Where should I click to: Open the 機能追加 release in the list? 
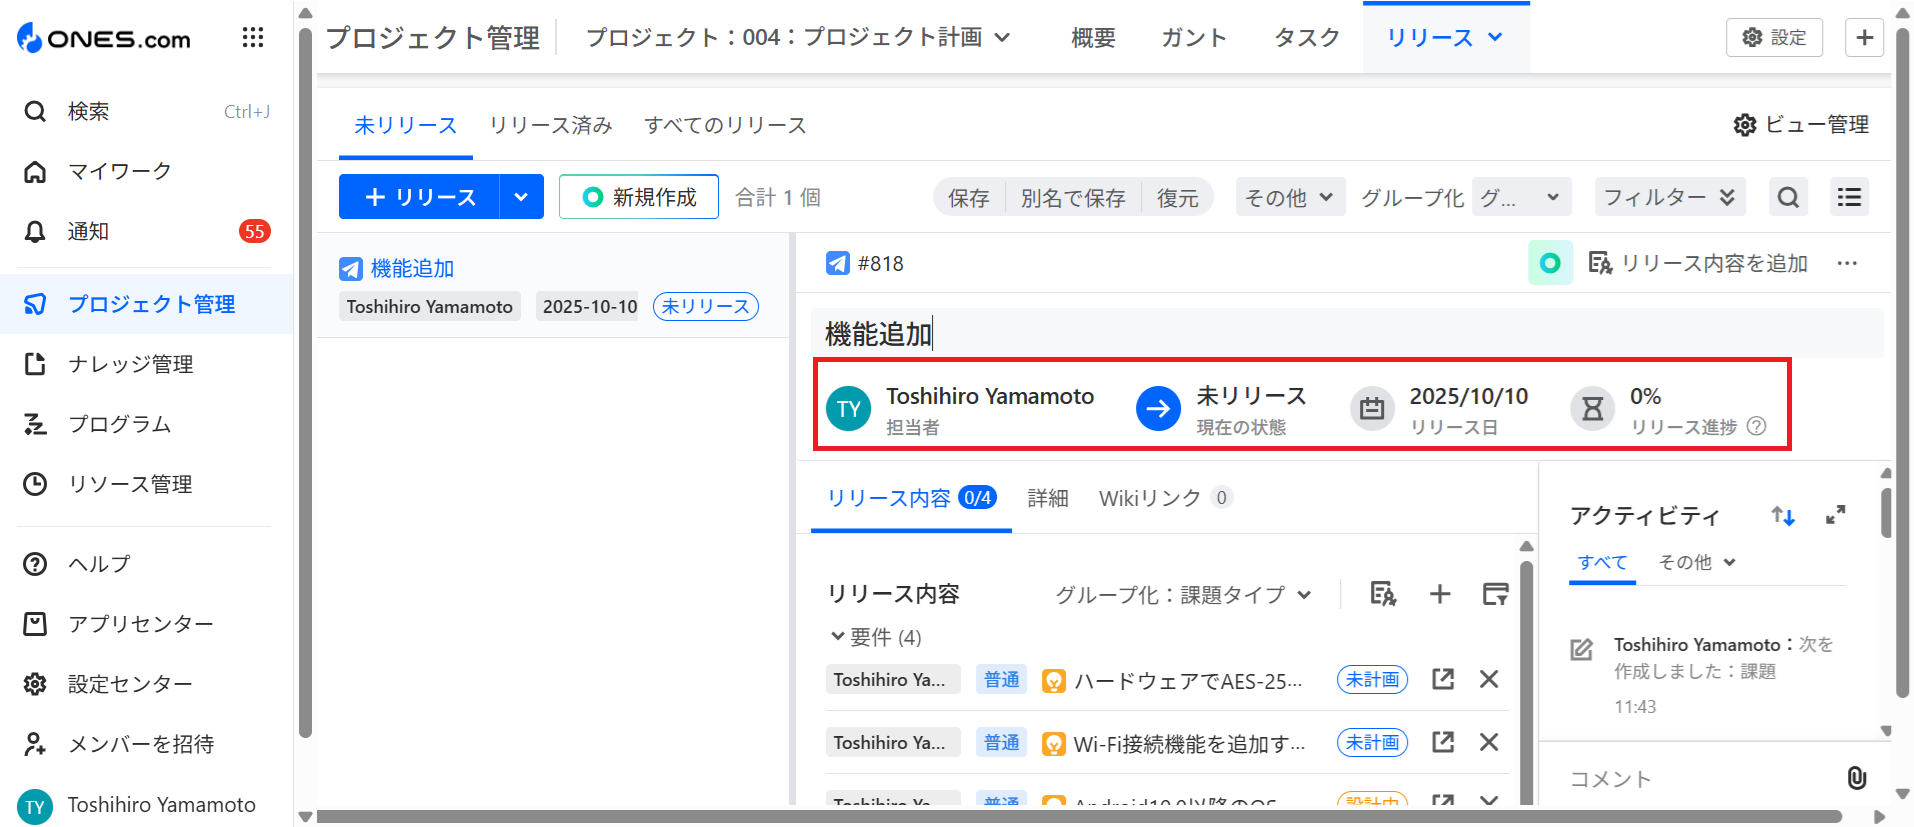click(412, 268)
